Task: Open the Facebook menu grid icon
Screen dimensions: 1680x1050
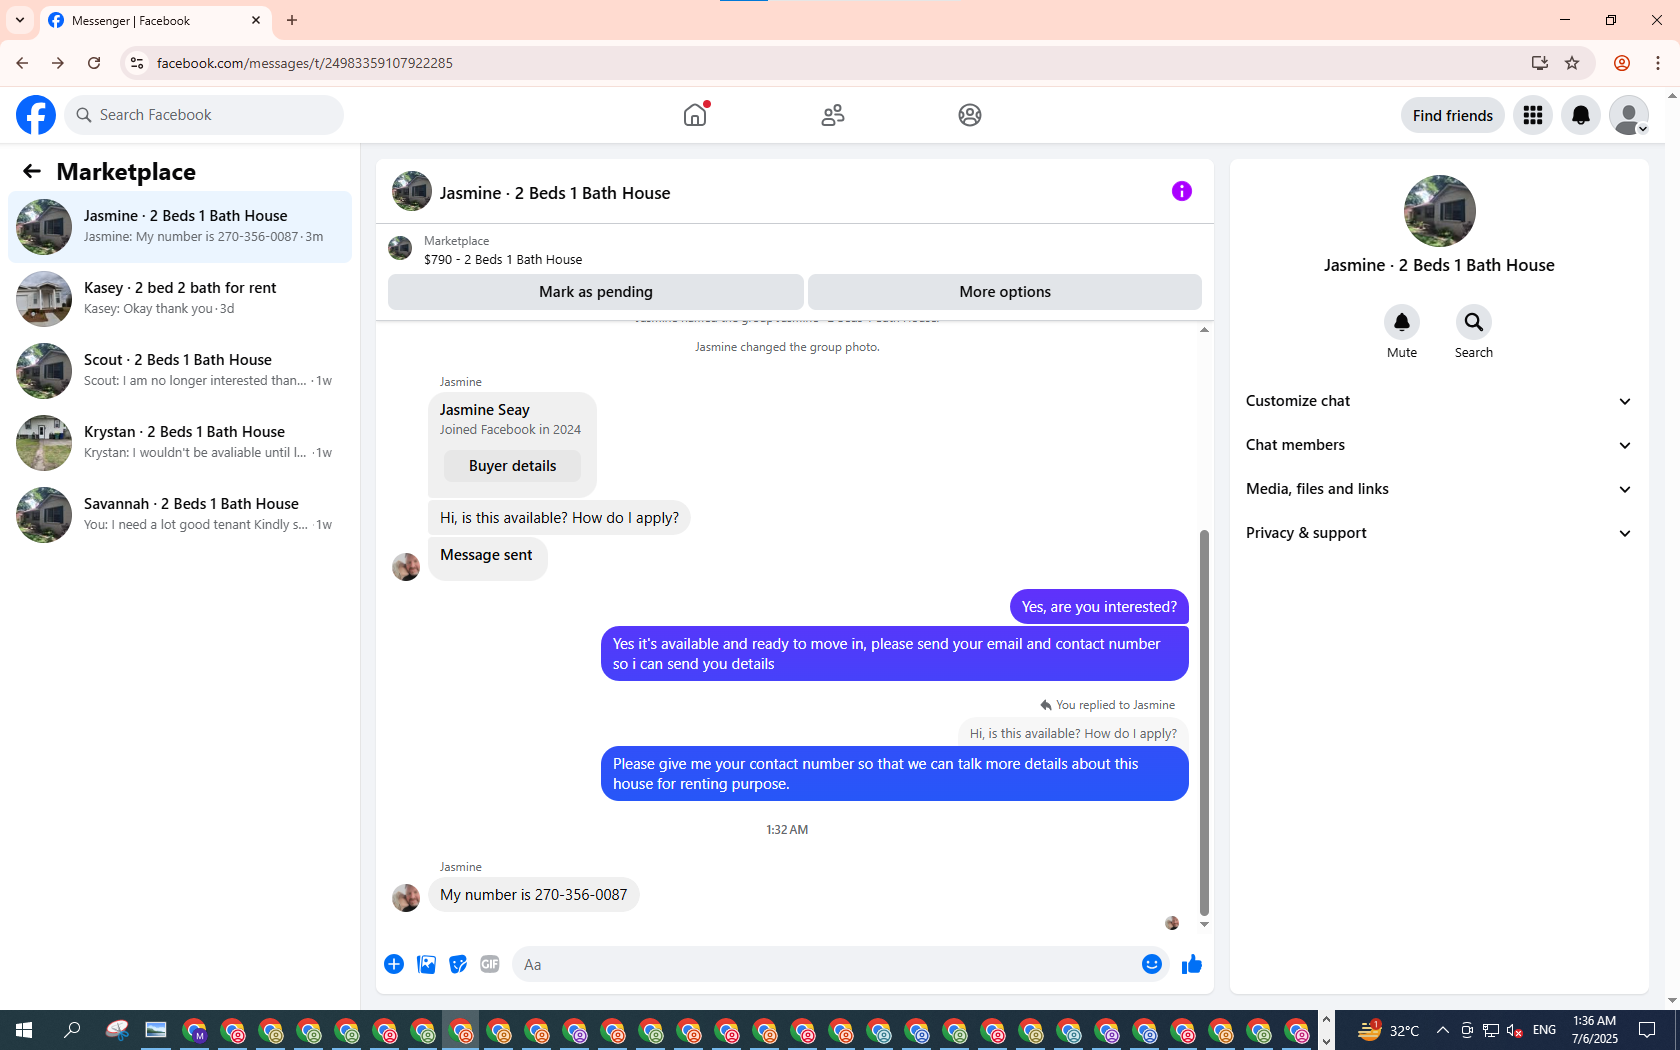Action: (x=1533, y=115)
